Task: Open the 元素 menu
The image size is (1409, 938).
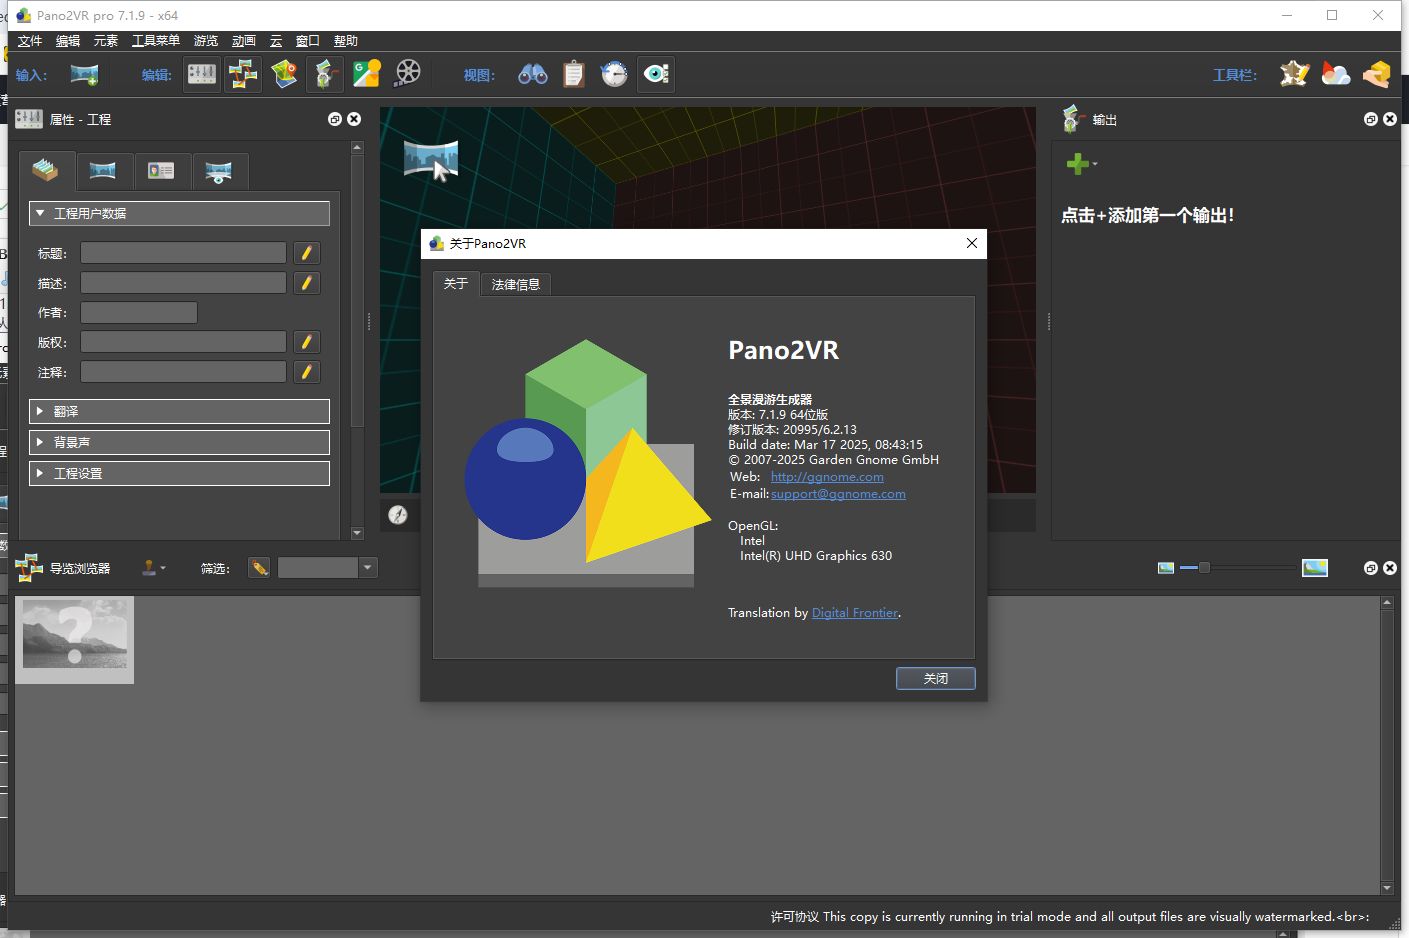Action: [106, 41]
